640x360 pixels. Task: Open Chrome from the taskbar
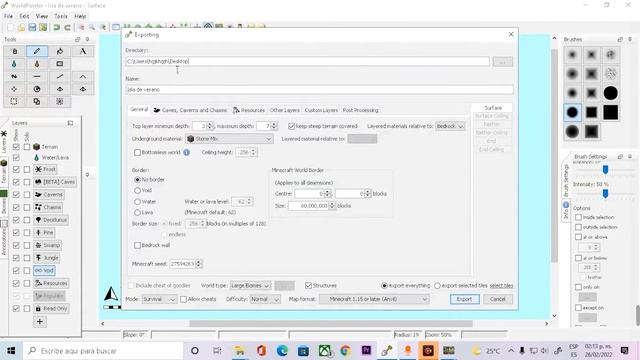[345, 351]
